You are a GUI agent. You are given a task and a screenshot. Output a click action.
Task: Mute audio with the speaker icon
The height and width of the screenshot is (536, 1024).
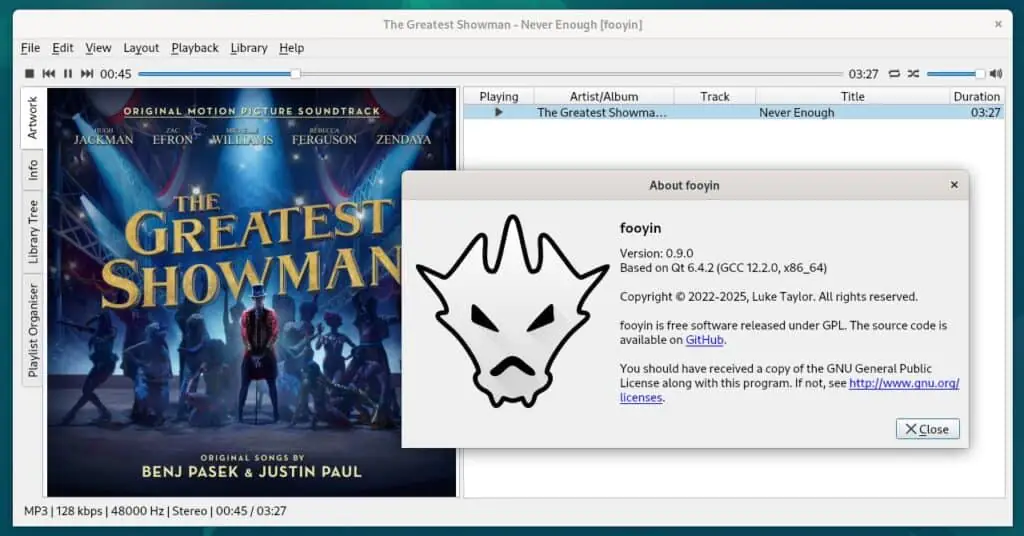tap(995, 74)
